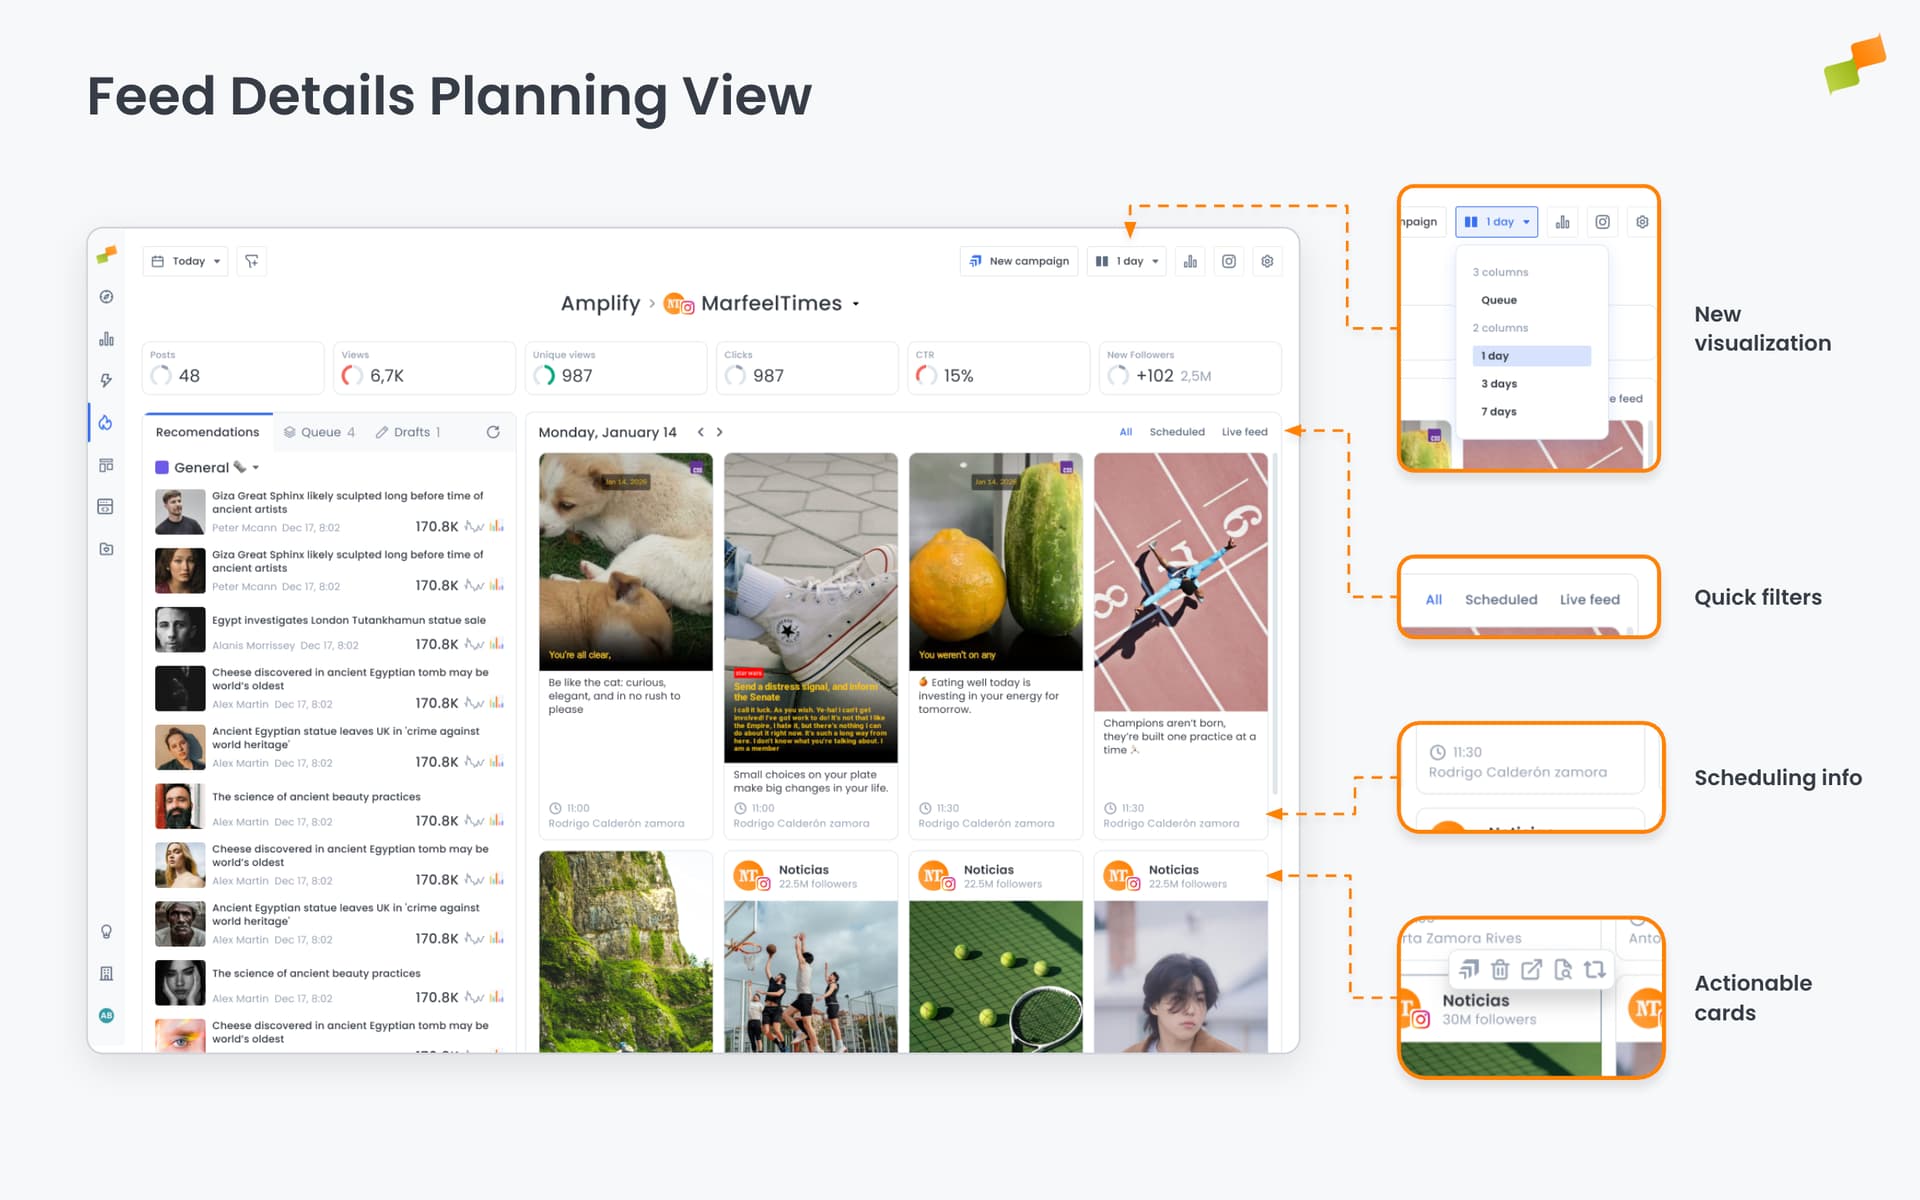Image resolution: width=1920 pixels, height=1200 pixels.
Task: Open settings via the gear icon
Action: pyautogui.click(x=1267, y=261)
